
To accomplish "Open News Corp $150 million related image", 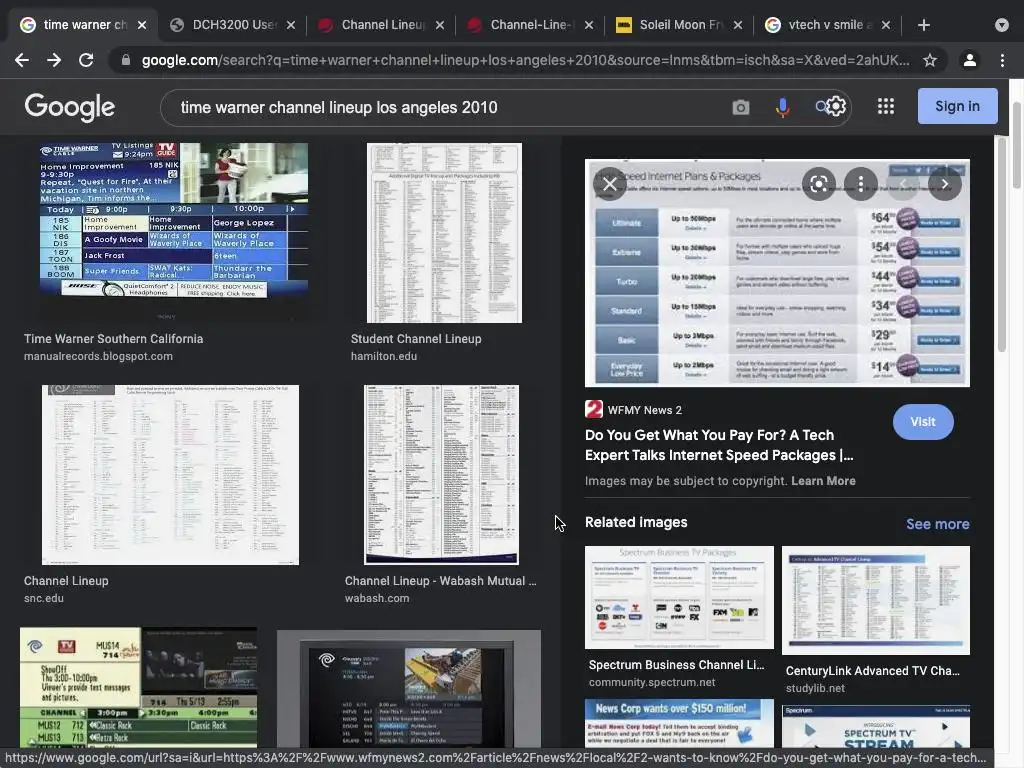I will pyautogui.click(x=679, y=723).
